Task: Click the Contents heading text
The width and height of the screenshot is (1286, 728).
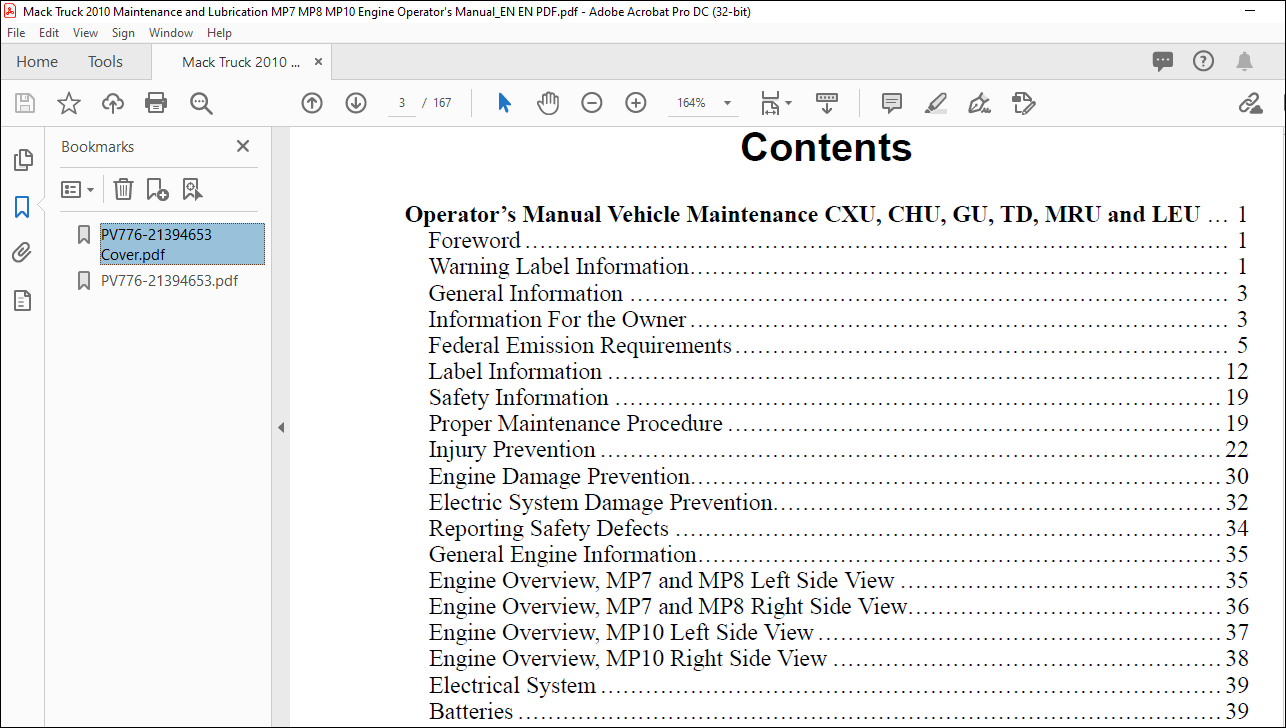Action: [x=826, y=147]
